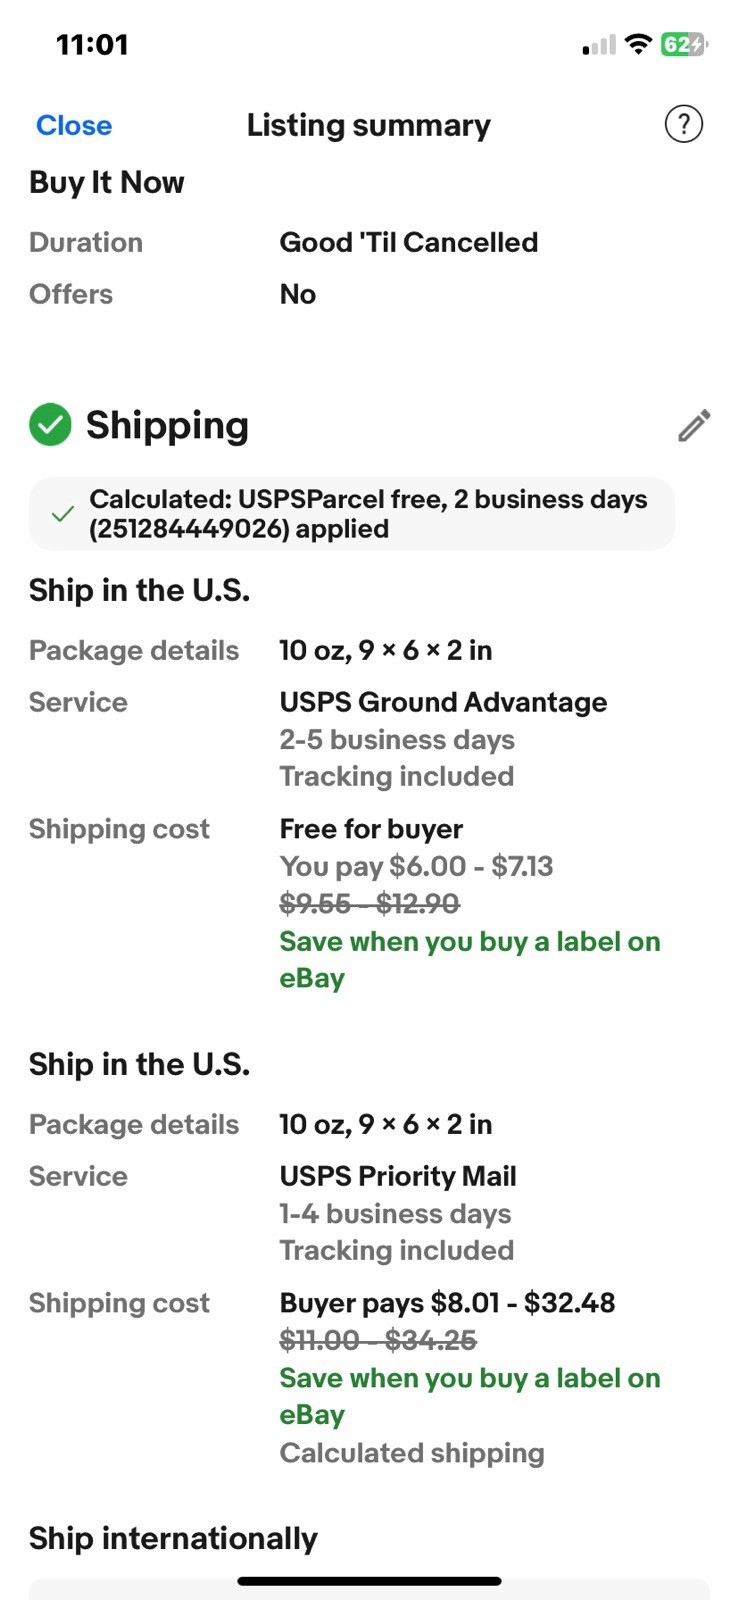Select USPS Priority Mail service row

(369, 1213)
